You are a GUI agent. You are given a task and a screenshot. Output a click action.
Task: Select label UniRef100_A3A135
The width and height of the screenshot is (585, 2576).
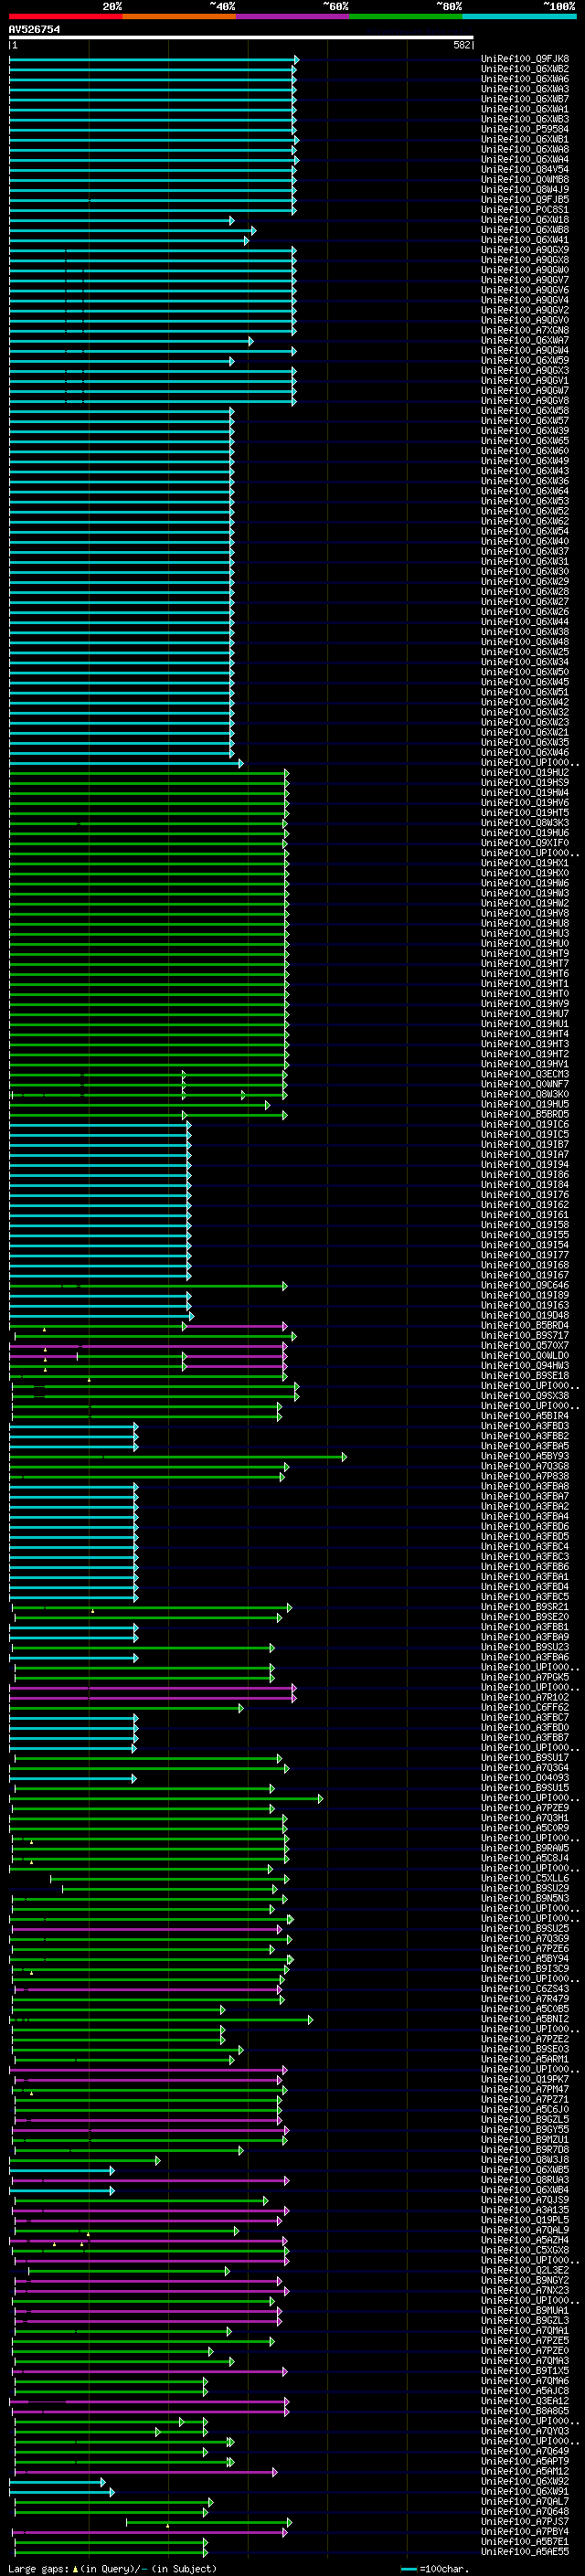pyautogui.click(x=525, y=2210)
